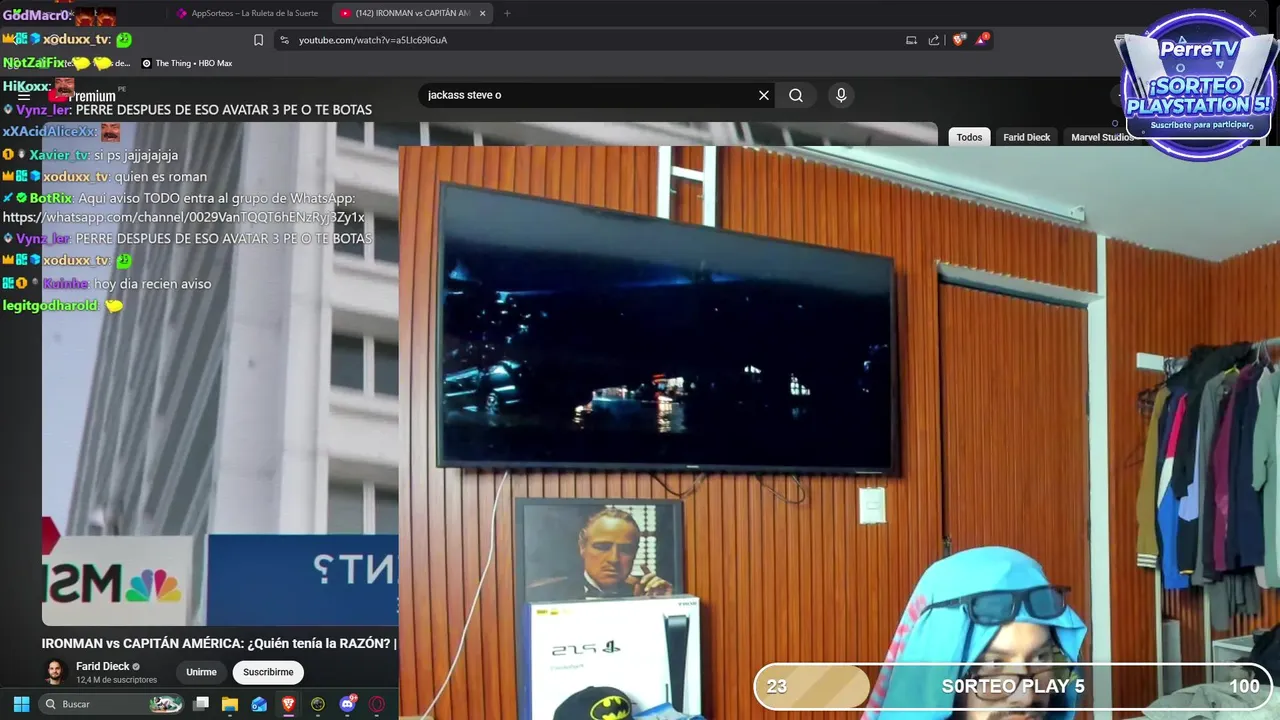Open the Brave Rewards triangle icon
Screen dimensions: 1280x720
coord(983,40)
